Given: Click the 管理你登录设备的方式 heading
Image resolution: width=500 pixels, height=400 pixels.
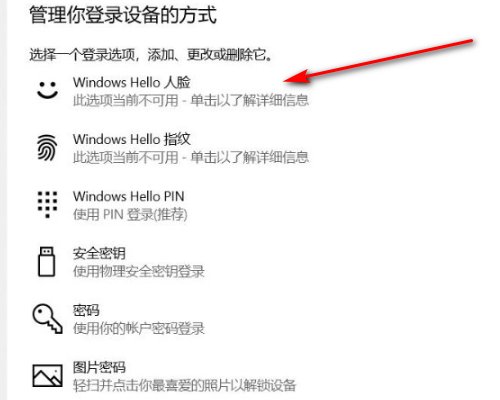Looking at the screenshot, I should pos(123,15).
